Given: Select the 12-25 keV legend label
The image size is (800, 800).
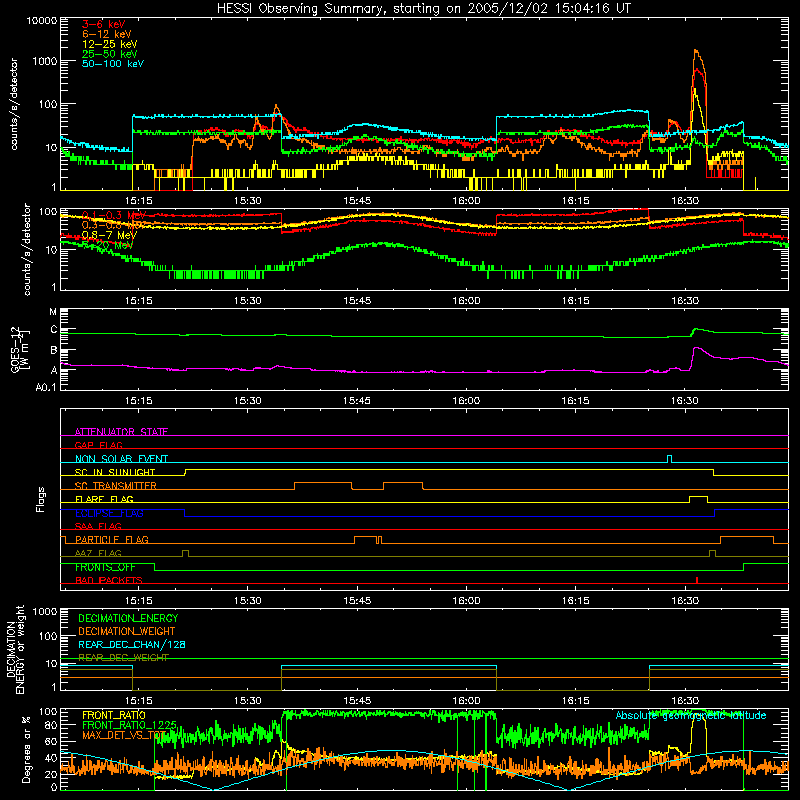Looking at the screenshot, I should tap(109, 44).
